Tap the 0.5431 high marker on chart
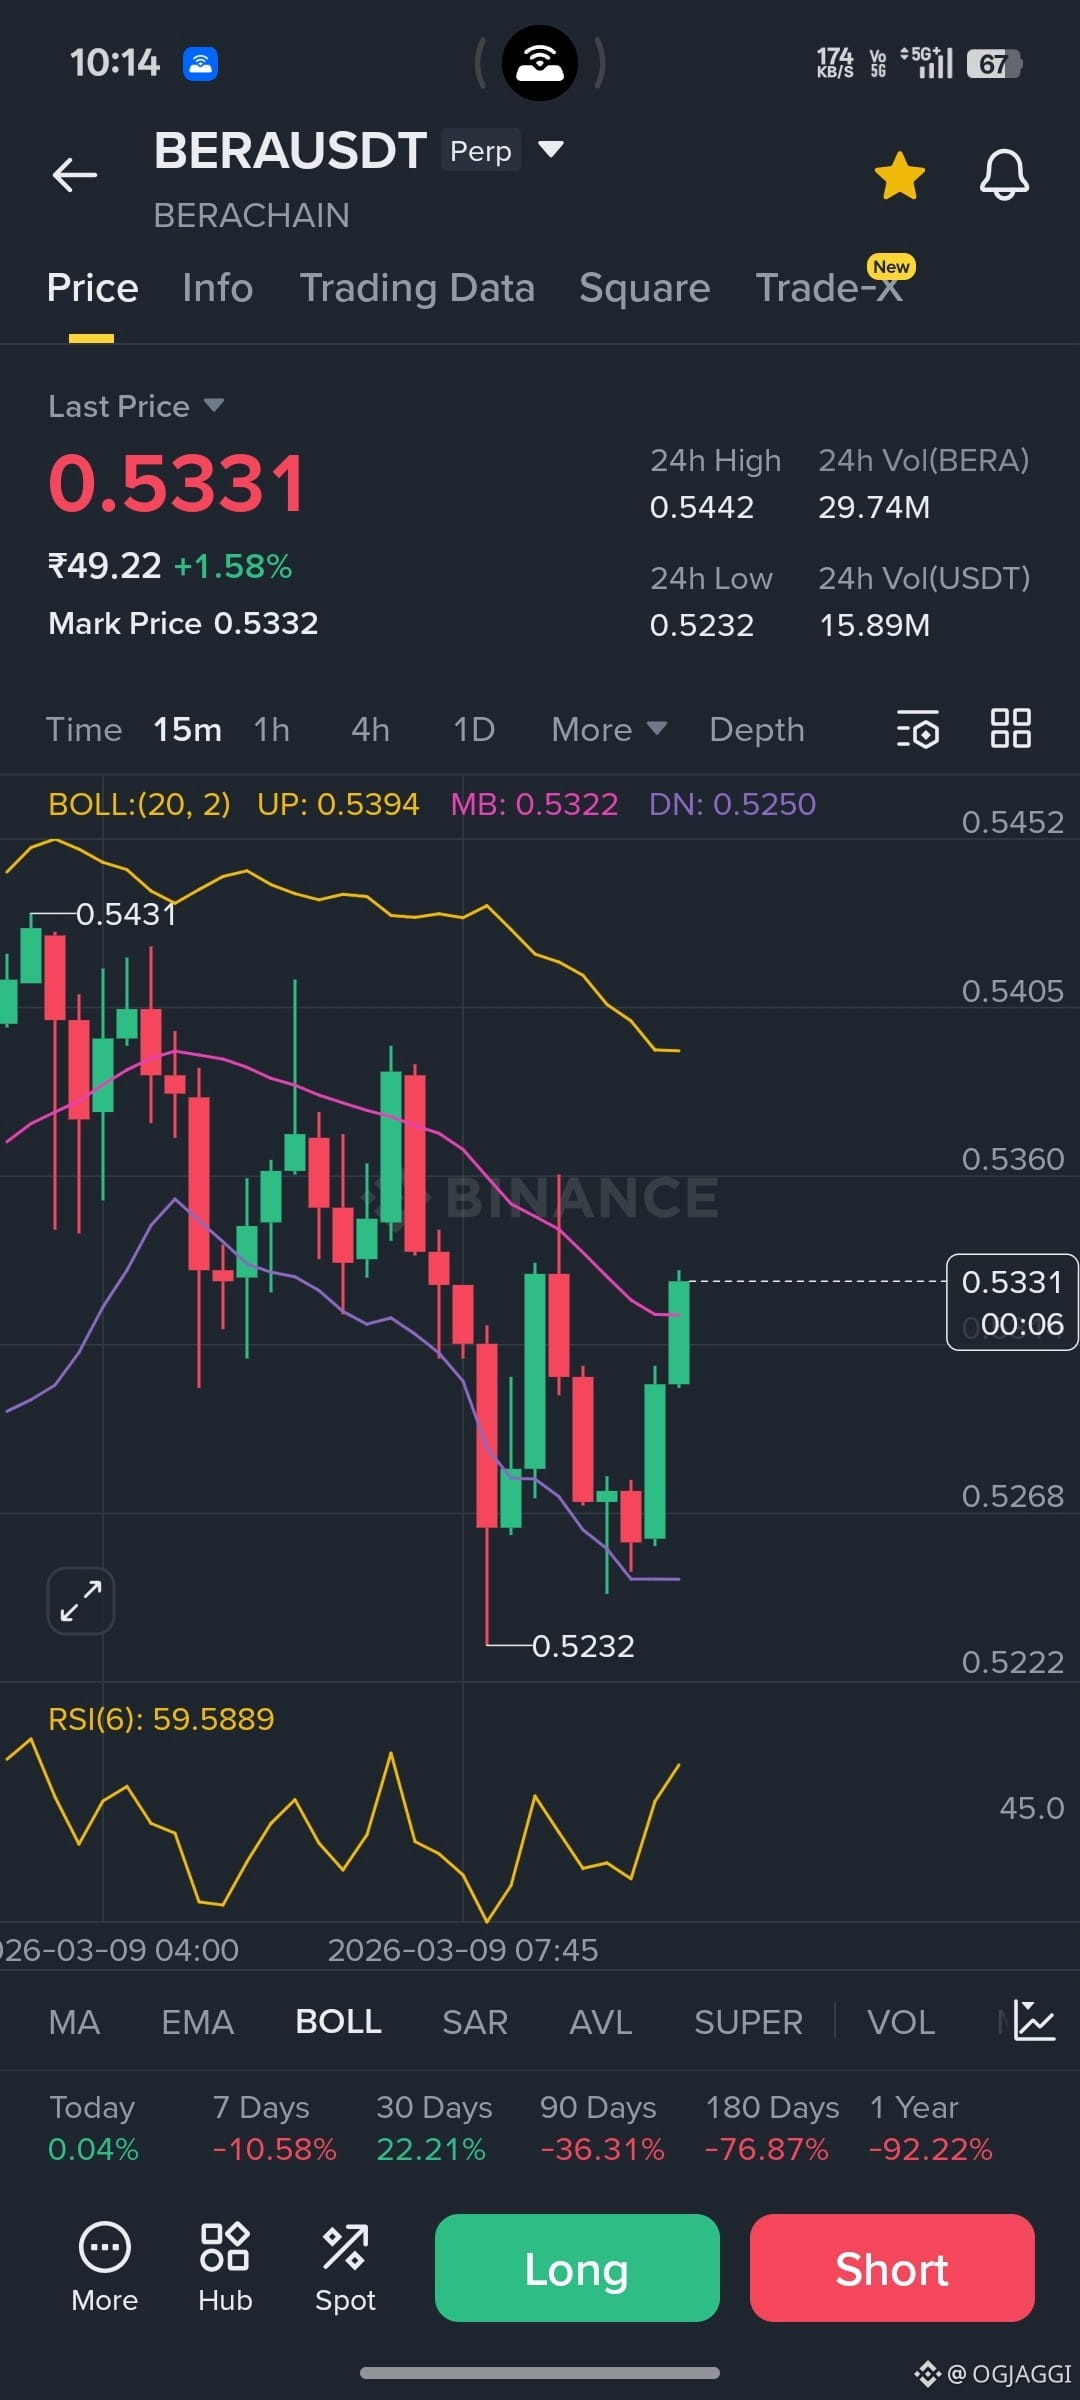Screen dimensions: 1080x2400 click(x=126, y=914)
